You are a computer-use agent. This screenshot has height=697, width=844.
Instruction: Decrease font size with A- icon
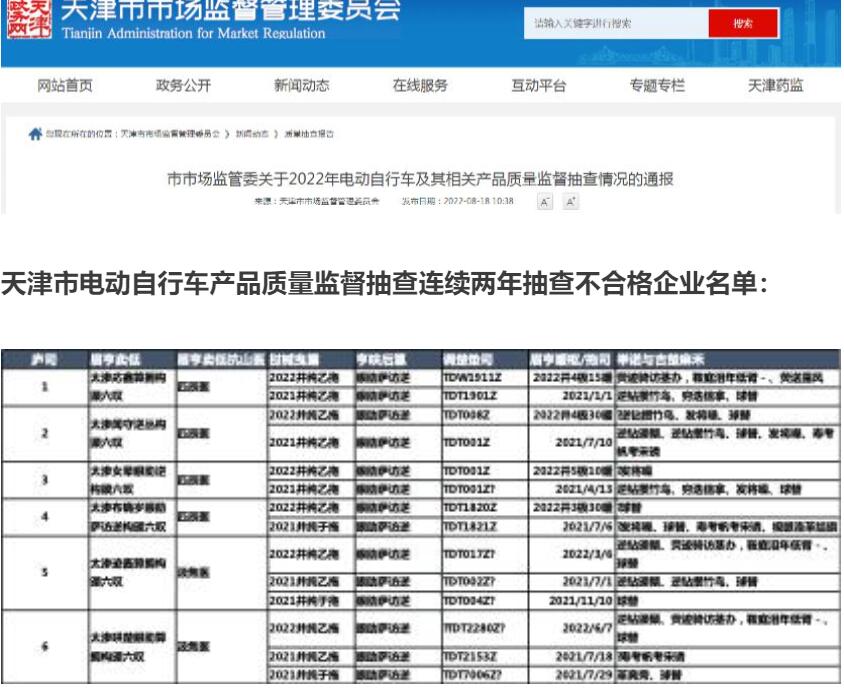click(x=545, y=202)
